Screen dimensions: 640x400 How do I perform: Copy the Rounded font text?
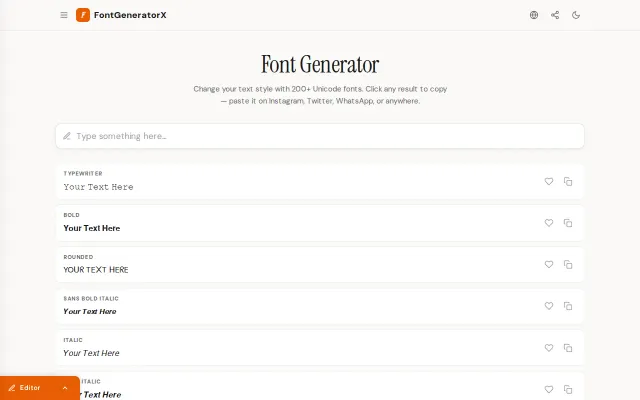click(568, 264)
